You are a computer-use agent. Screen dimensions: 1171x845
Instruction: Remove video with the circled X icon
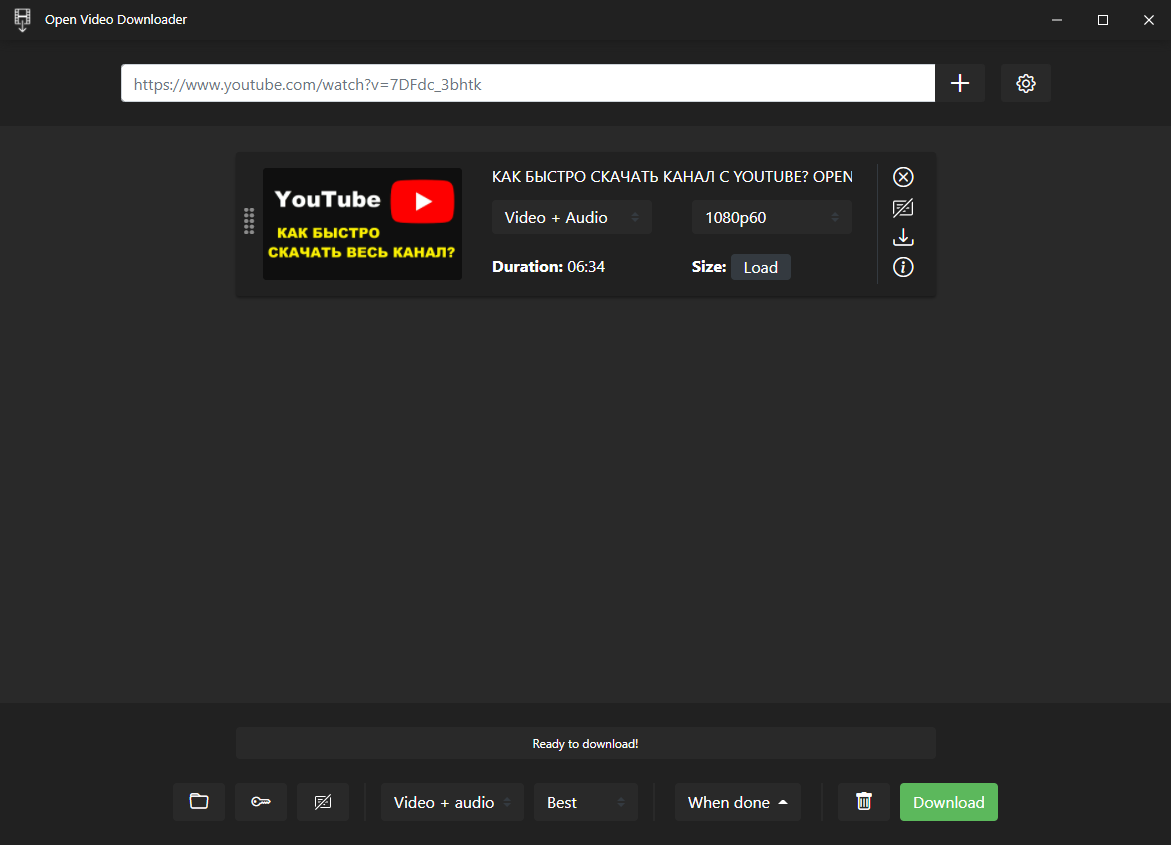click(x=903, y=177)
